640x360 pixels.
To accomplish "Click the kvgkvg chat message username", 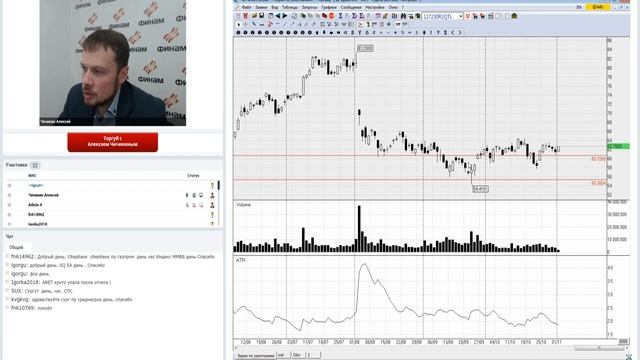I will coord(19,299).
